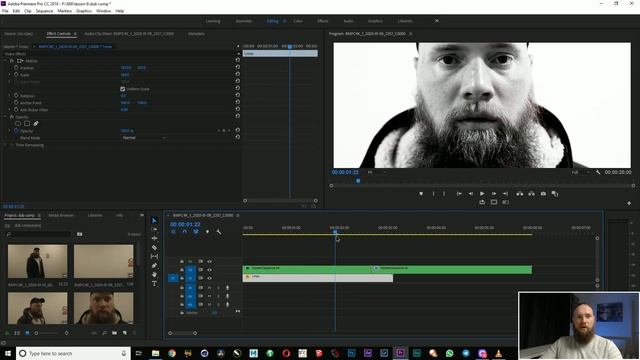The width and height of the screenshot is (640, 360).
Task: Toggle the eye visibility for bottom video track
Action: (209, 278)
